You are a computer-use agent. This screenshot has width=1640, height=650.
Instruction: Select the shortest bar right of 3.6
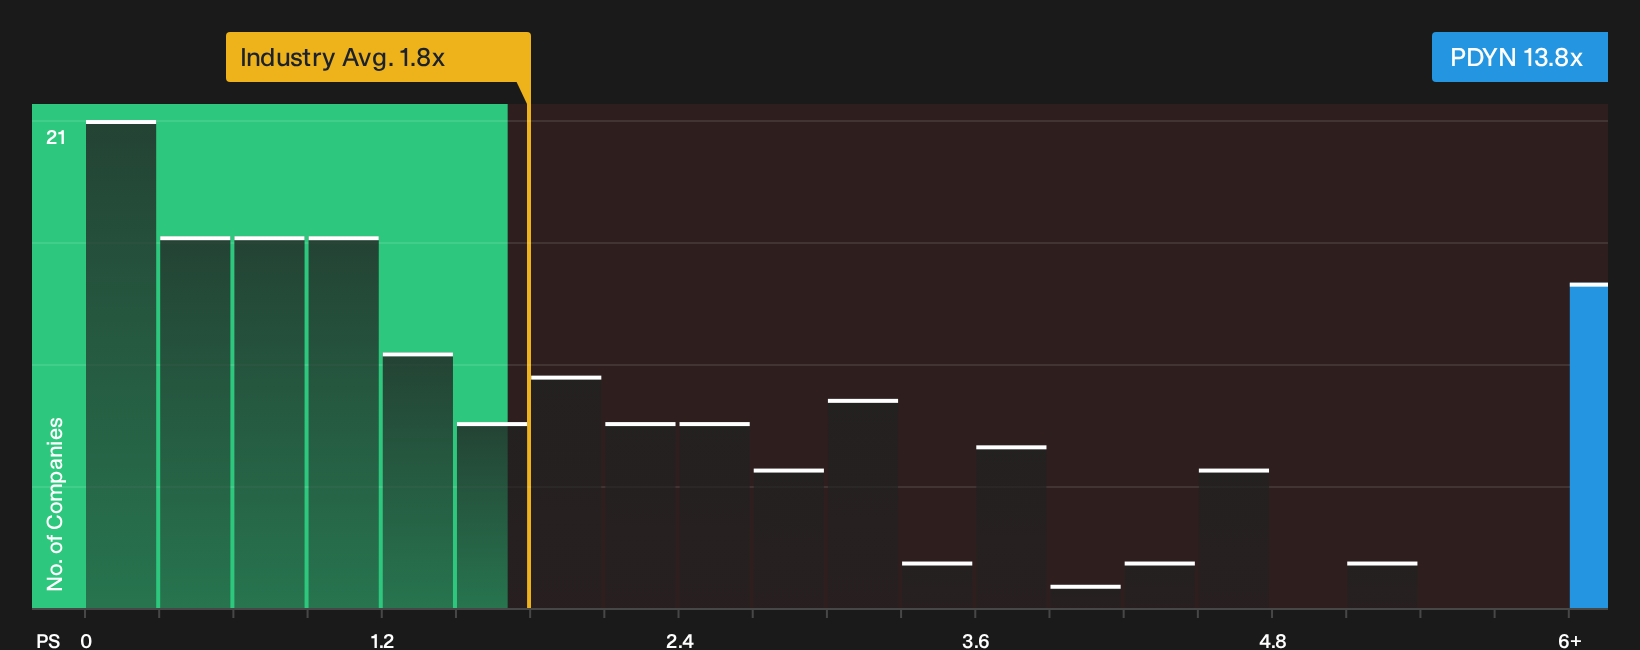[1085, 596]
